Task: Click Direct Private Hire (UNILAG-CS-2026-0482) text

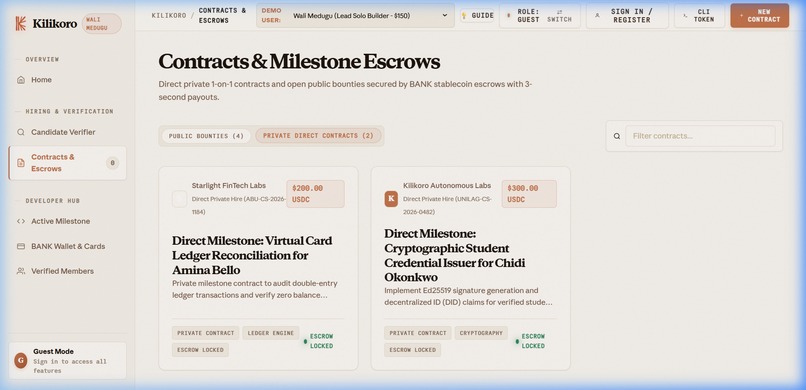Action: (447, 205)
